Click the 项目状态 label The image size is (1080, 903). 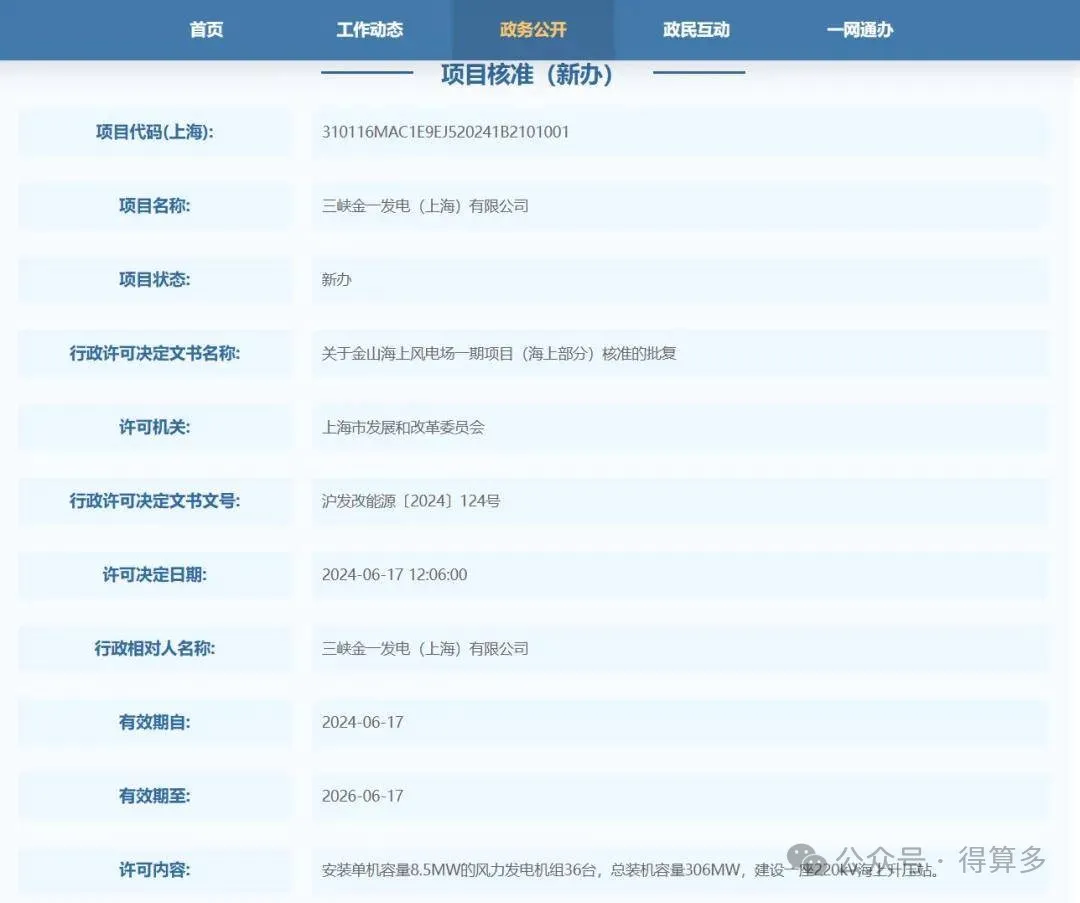[x=154, y=279]
